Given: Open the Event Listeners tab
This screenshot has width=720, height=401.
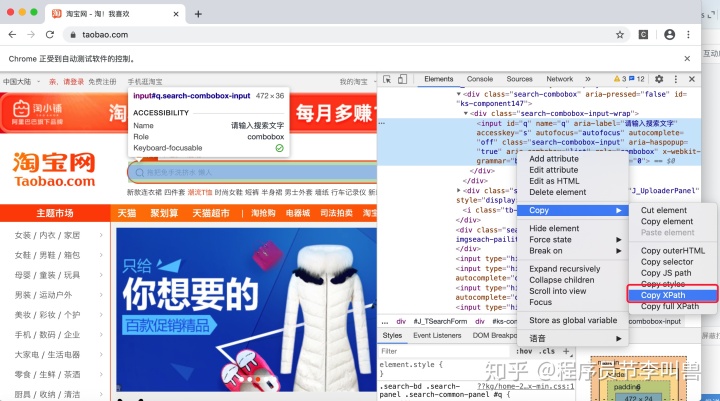Looking at the screenshot, I should click(x=437, y=335).
